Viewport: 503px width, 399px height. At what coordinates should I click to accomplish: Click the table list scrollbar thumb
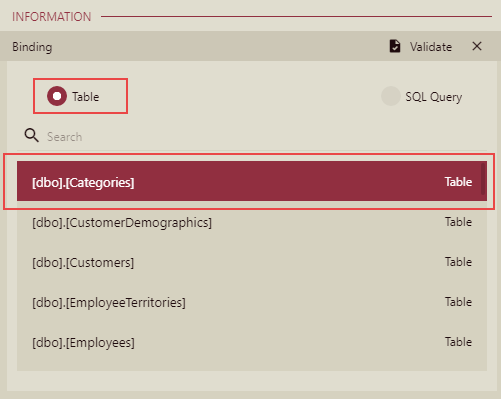[x=483, y=179]
